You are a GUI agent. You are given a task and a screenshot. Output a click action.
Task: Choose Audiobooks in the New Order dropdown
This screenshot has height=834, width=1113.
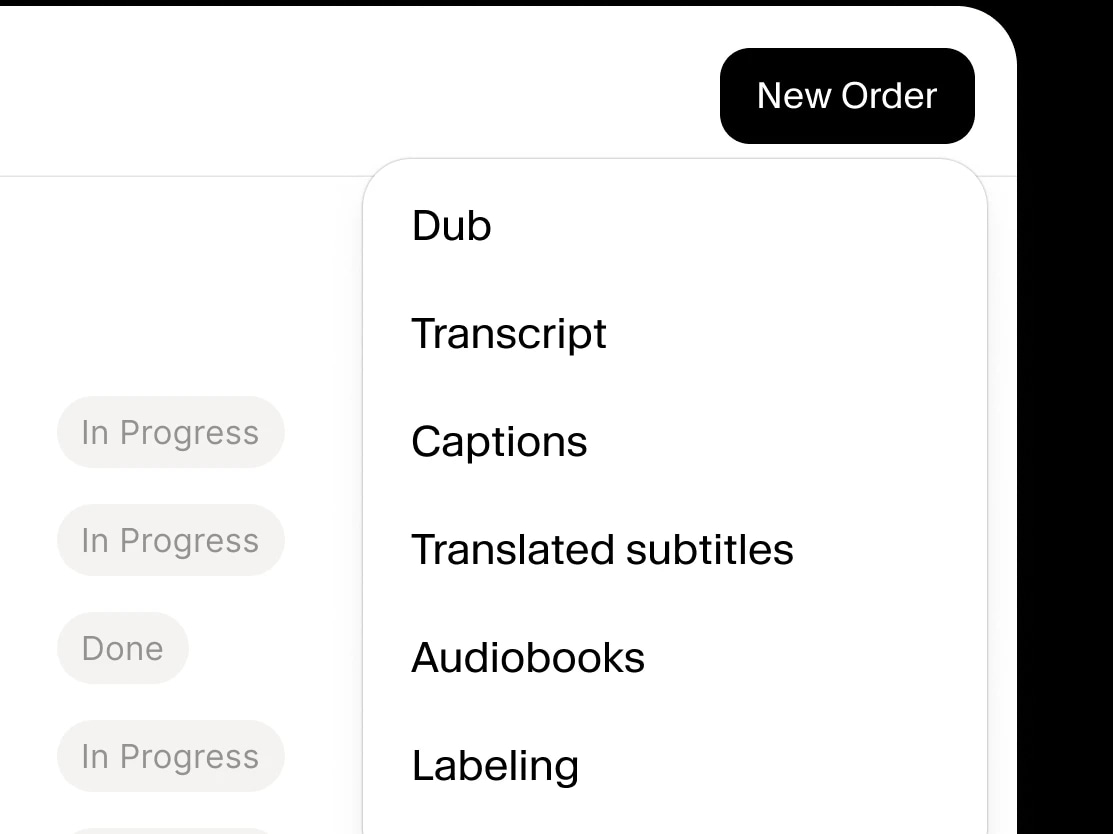[528, 657]
